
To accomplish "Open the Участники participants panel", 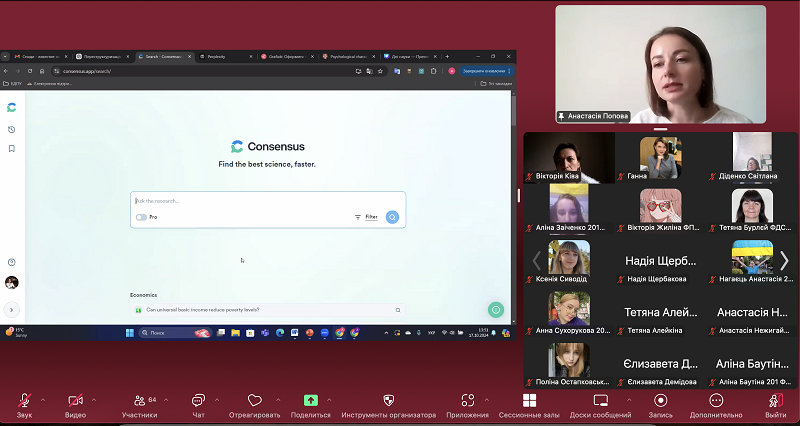I will pyautogui.click(x=140, y=406).
